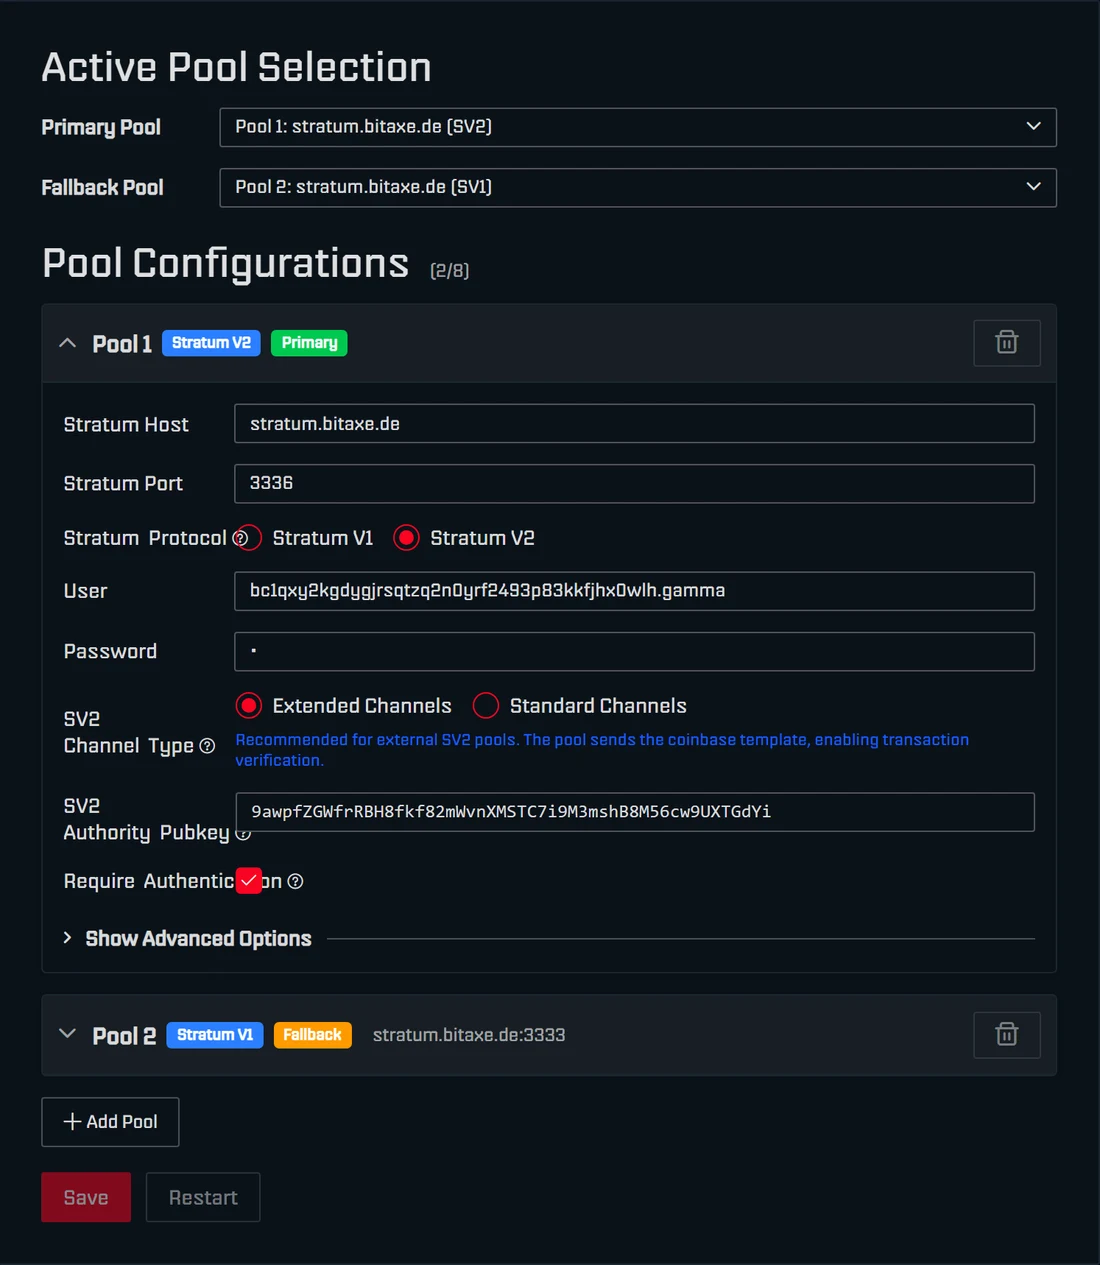Click the blue Stratum V2 badge

(211, 343)
